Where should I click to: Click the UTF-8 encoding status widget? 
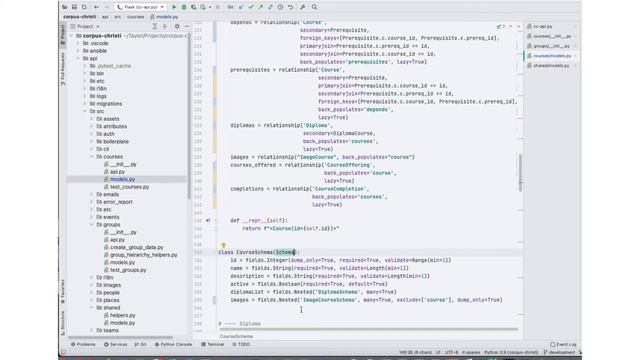[451, 352]
